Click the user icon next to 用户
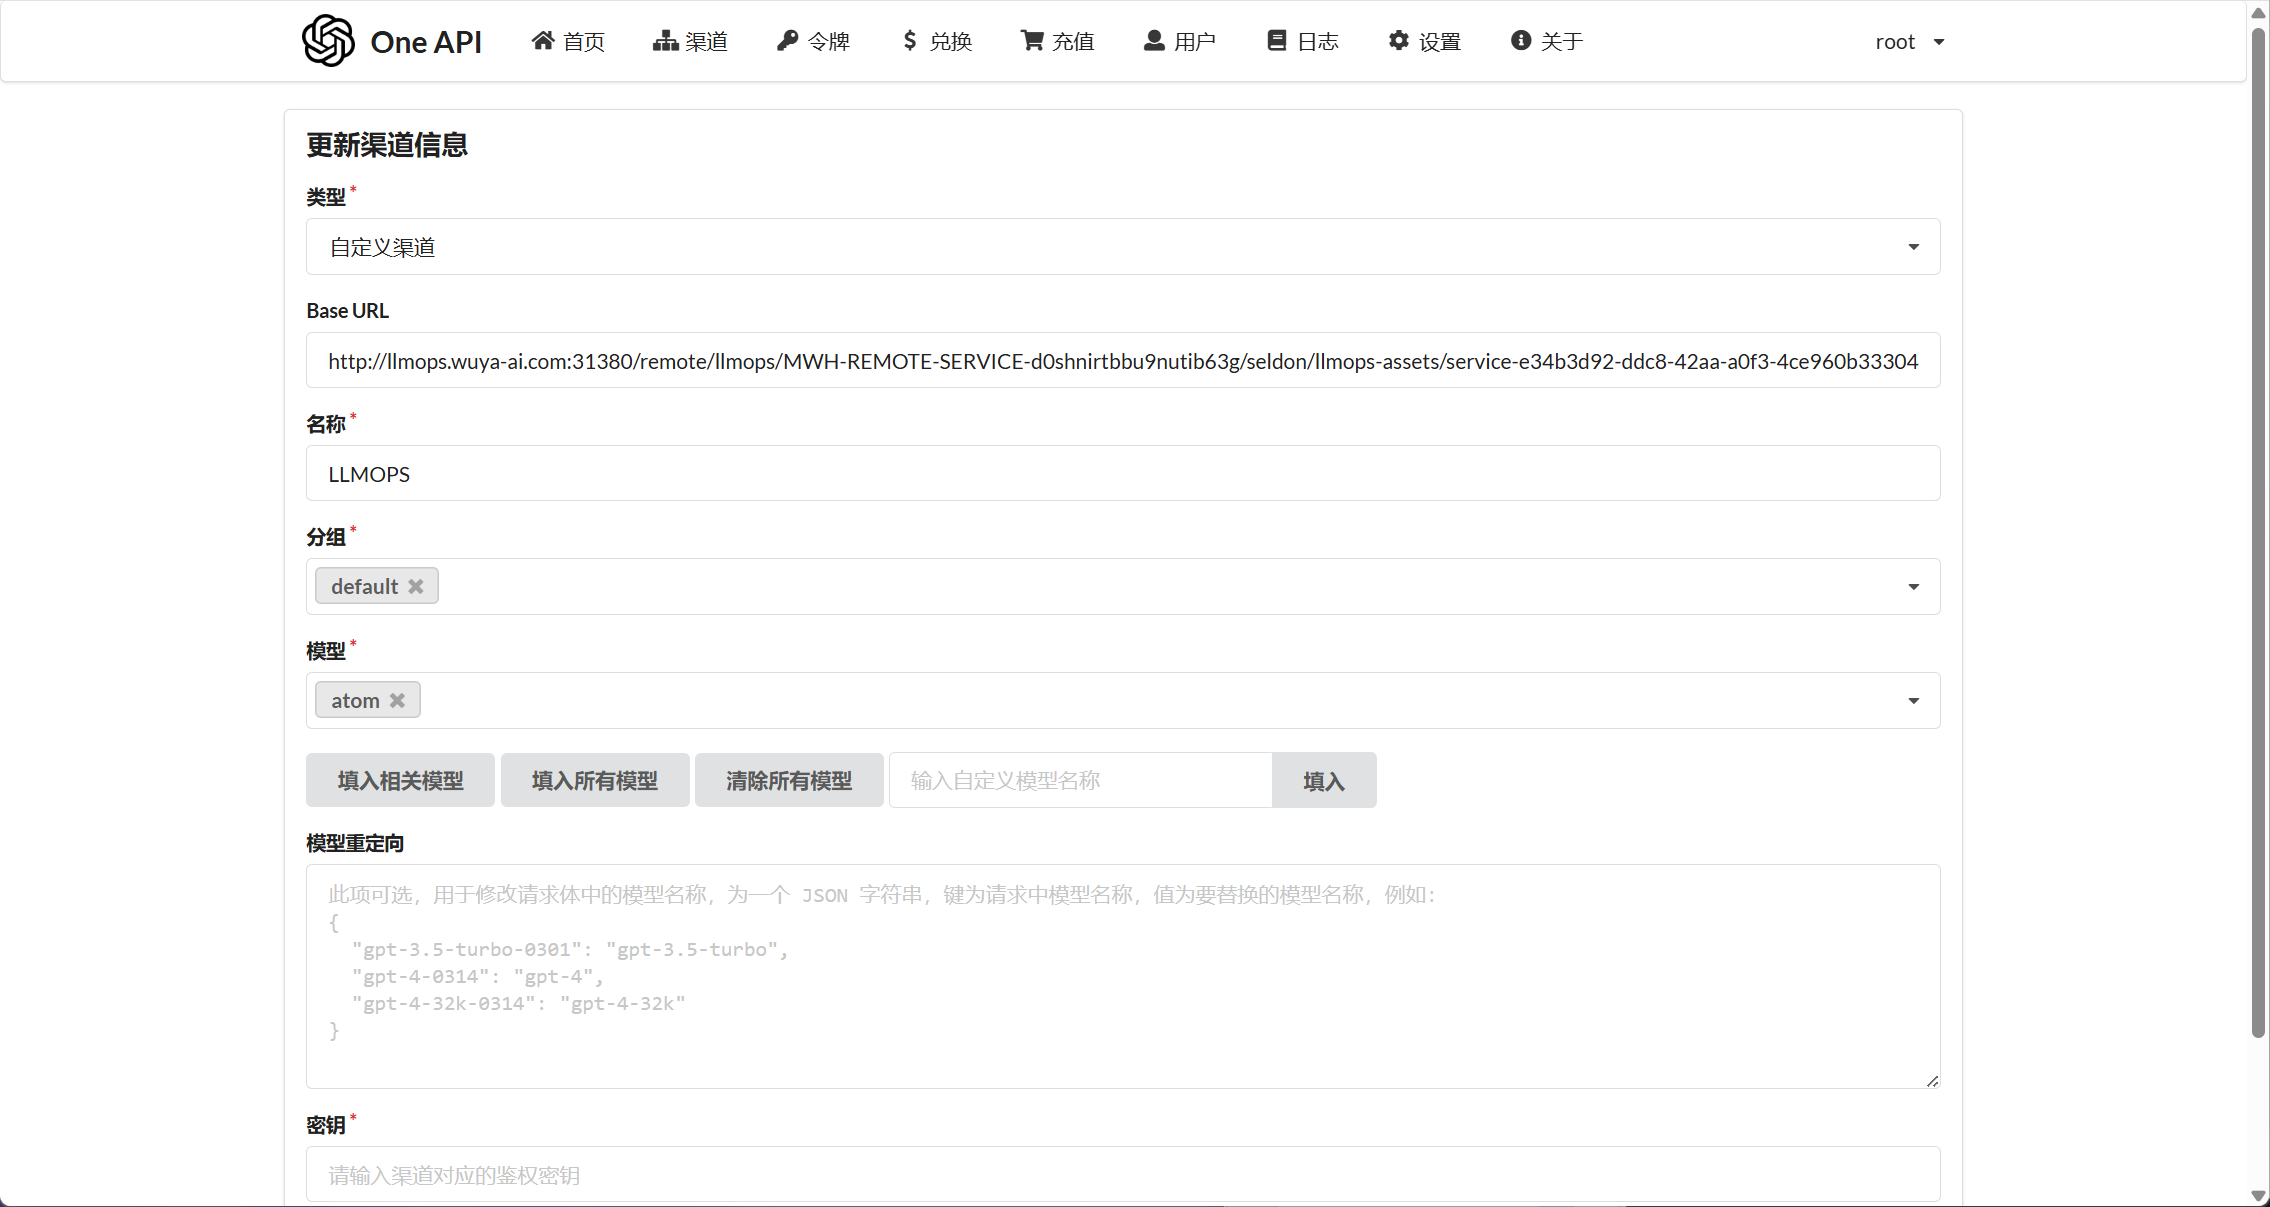The image size is (2270, 1207). tap(1154, 41)
